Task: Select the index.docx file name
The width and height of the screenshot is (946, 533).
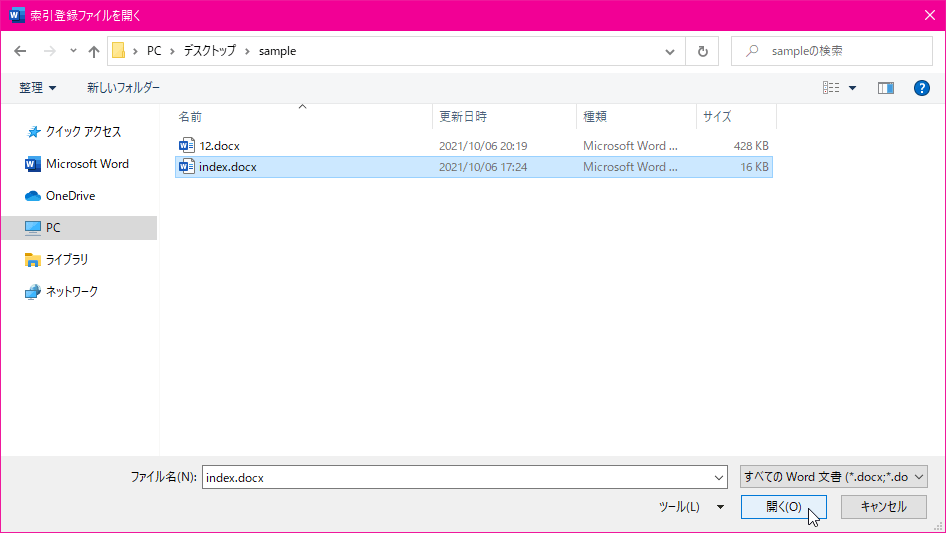Action: point(227,167)
